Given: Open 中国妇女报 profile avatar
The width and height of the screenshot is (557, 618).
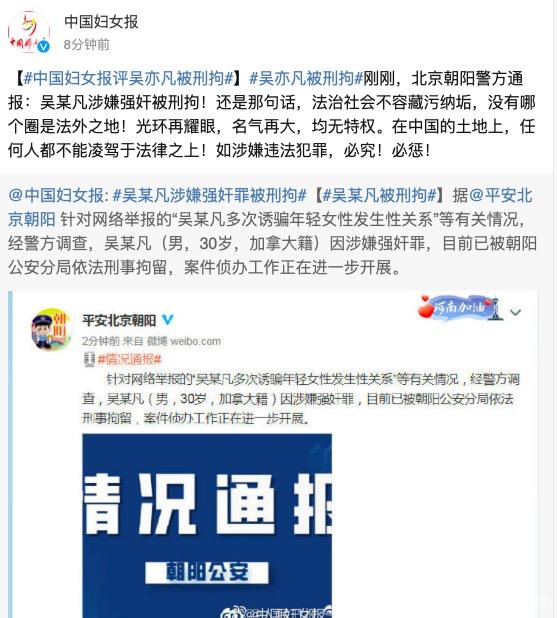Looking at the screenshot, I should click(x=29, y=32).
